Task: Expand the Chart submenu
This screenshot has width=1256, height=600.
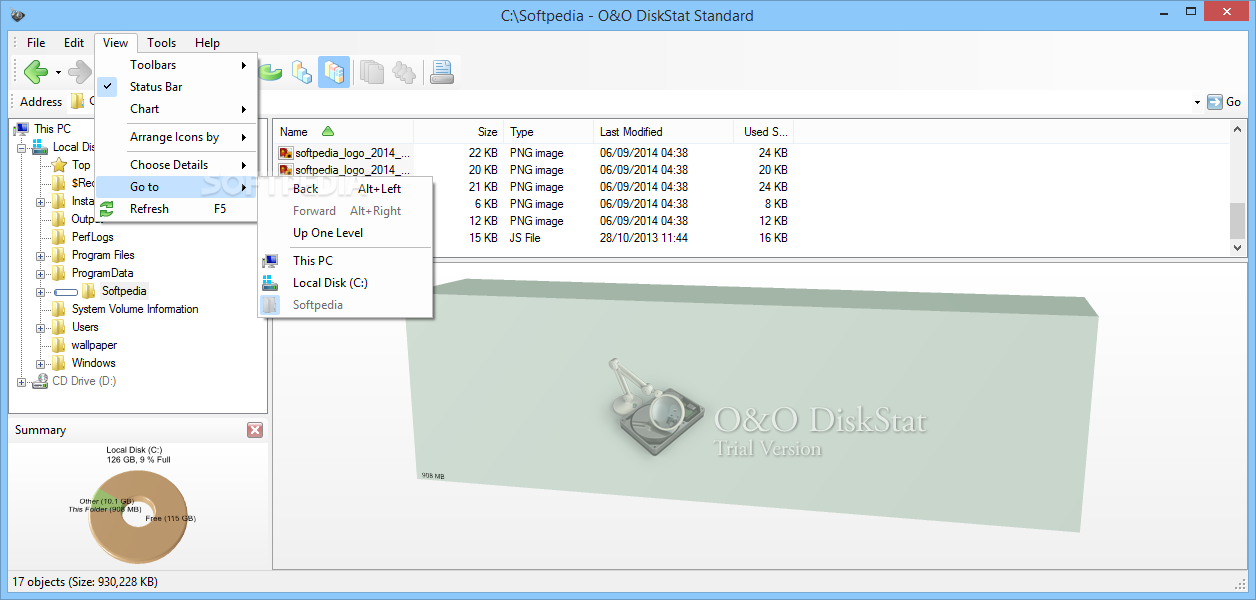Action: point(177,109)
